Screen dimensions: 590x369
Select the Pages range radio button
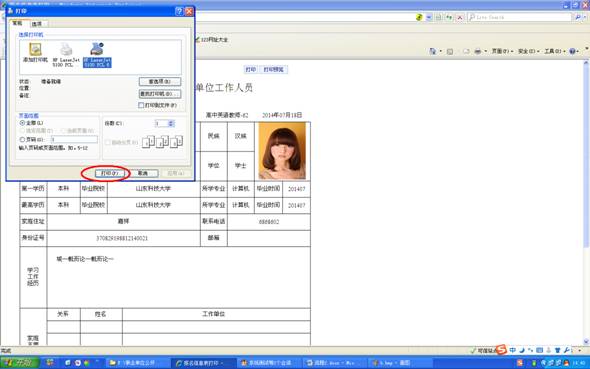(22, 140)
